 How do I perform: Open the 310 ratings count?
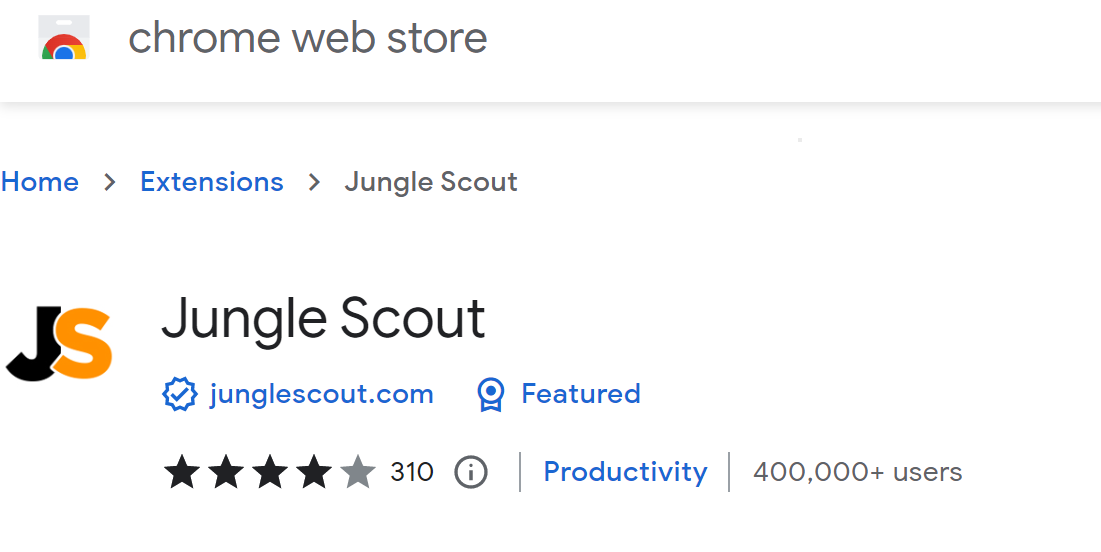click(412, 472)
